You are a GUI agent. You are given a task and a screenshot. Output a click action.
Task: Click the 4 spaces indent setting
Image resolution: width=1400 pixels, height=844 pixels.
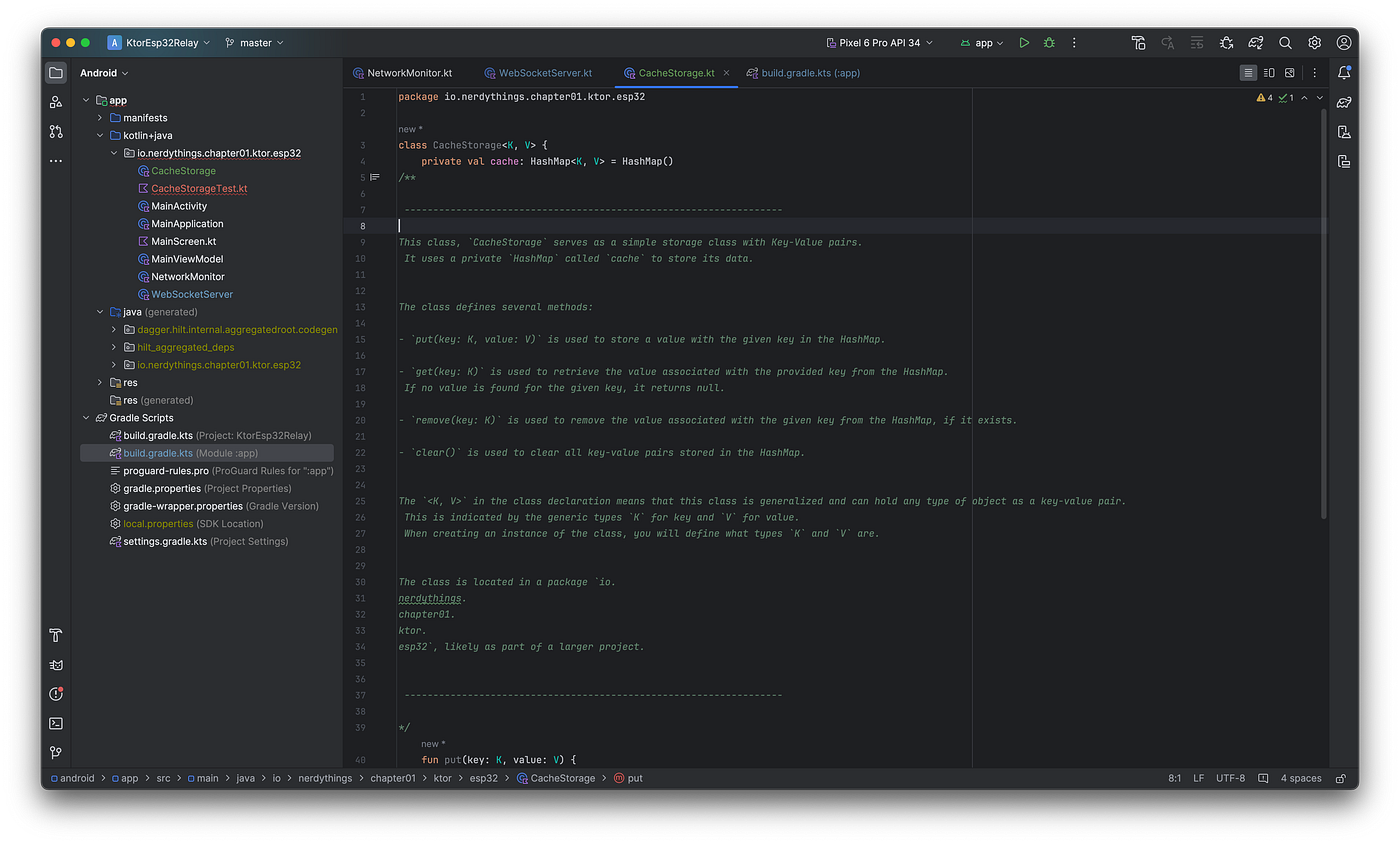pyautogui.click(x=1300, y=777)
